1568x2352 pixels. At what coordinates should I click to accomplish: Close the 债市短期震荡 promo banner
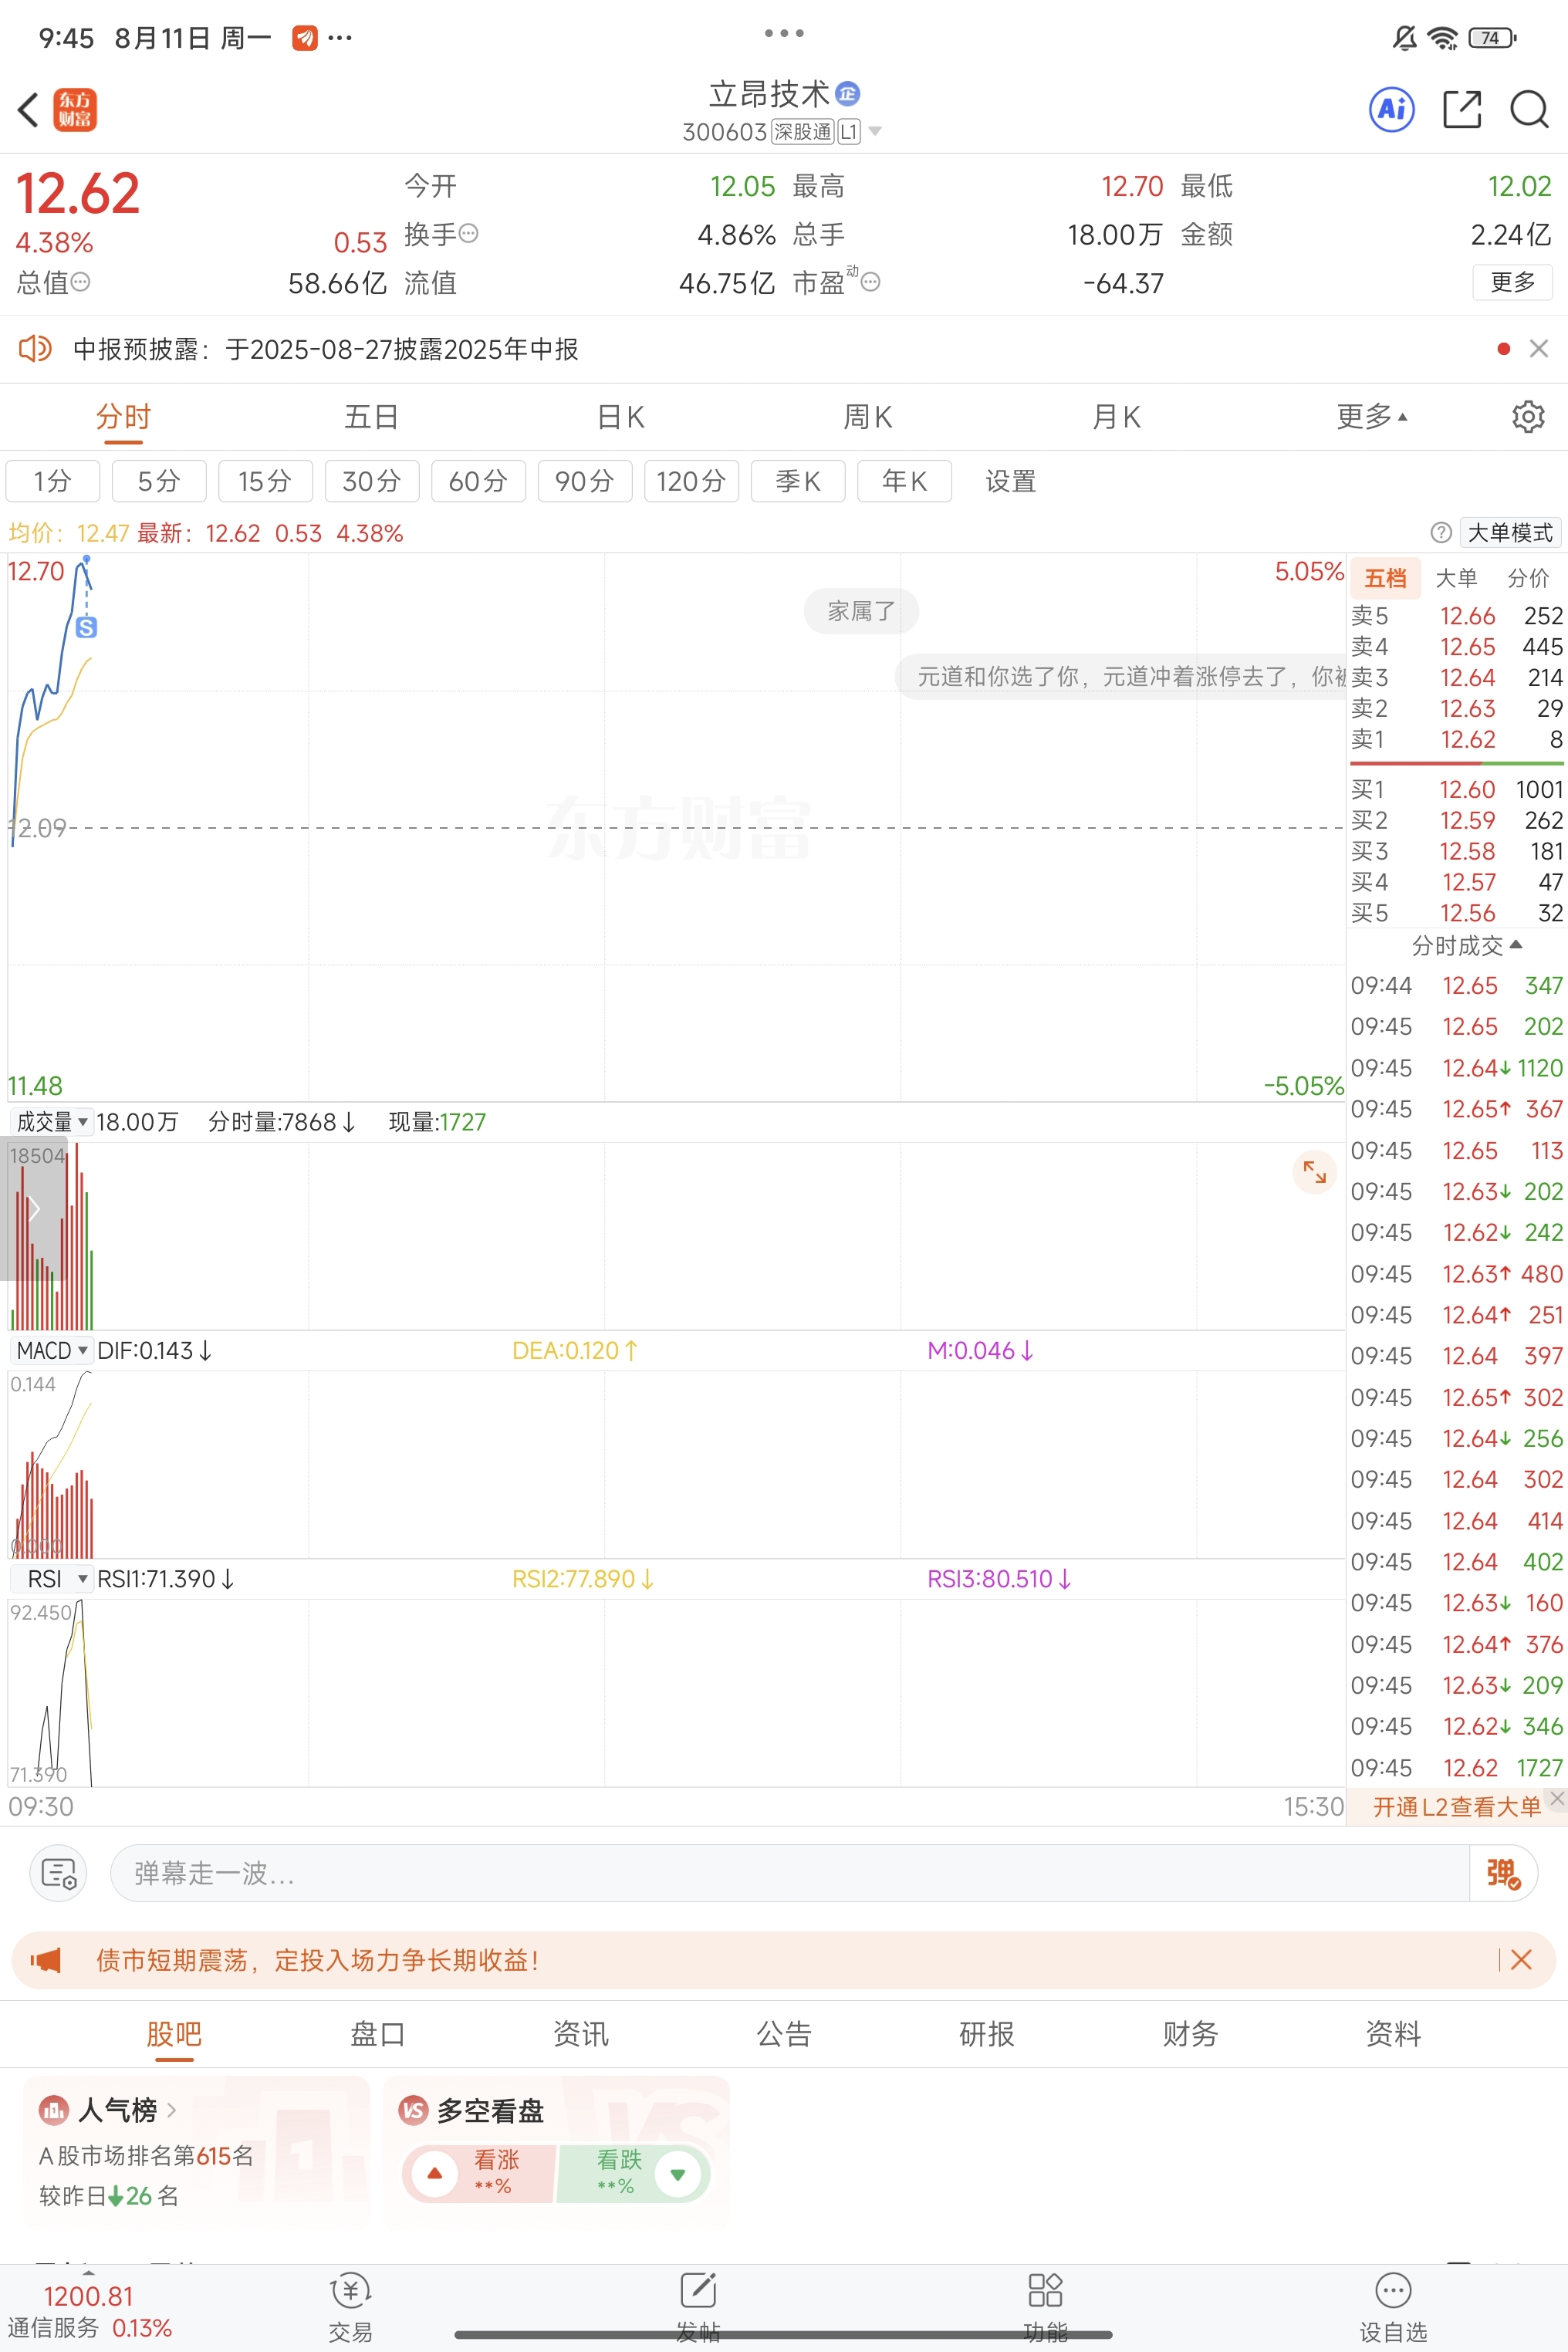[x=1521, y=1959]
